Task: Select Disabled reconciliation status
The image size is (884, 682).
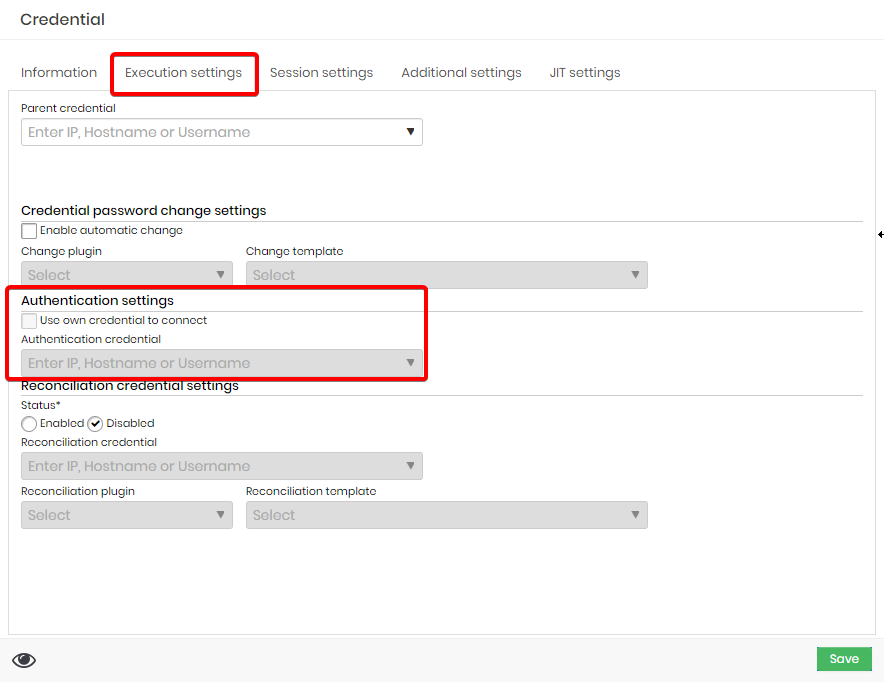Action: point(95,423)
